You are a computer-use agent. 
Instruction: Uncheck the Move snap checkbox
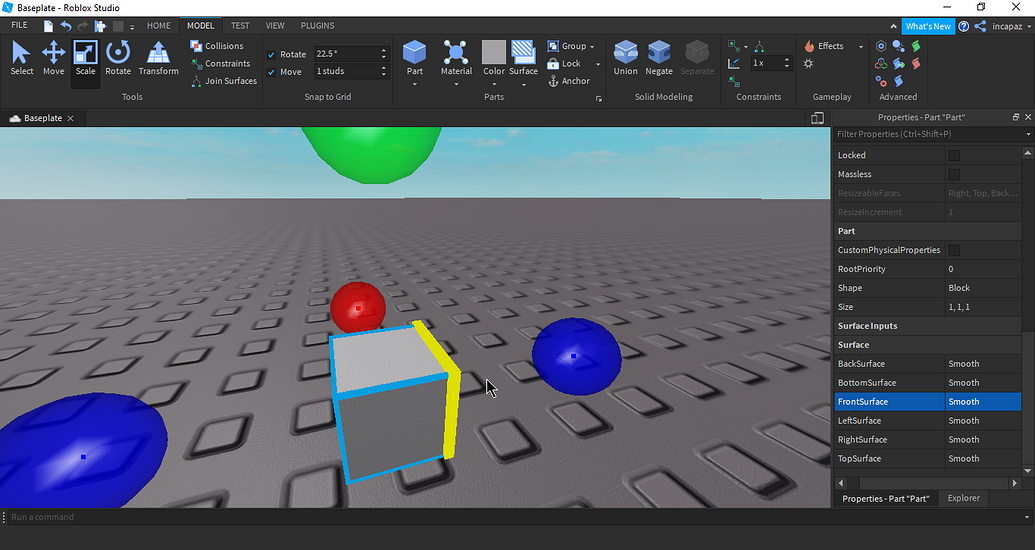pos(271,72)
